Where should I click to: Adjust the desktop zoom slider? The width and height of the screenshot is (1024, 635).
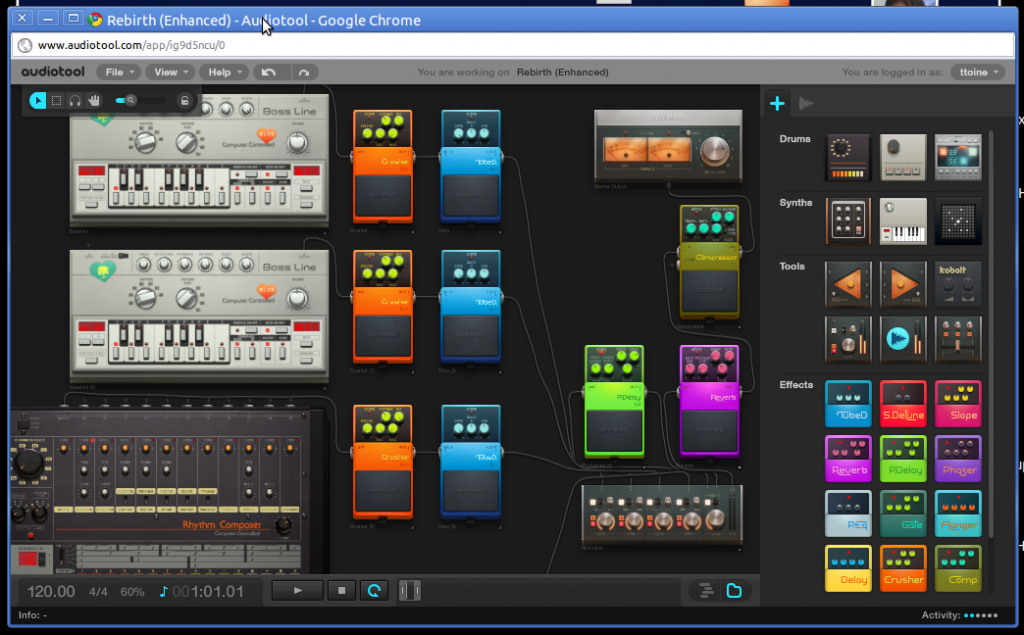[x=139, y=101]
